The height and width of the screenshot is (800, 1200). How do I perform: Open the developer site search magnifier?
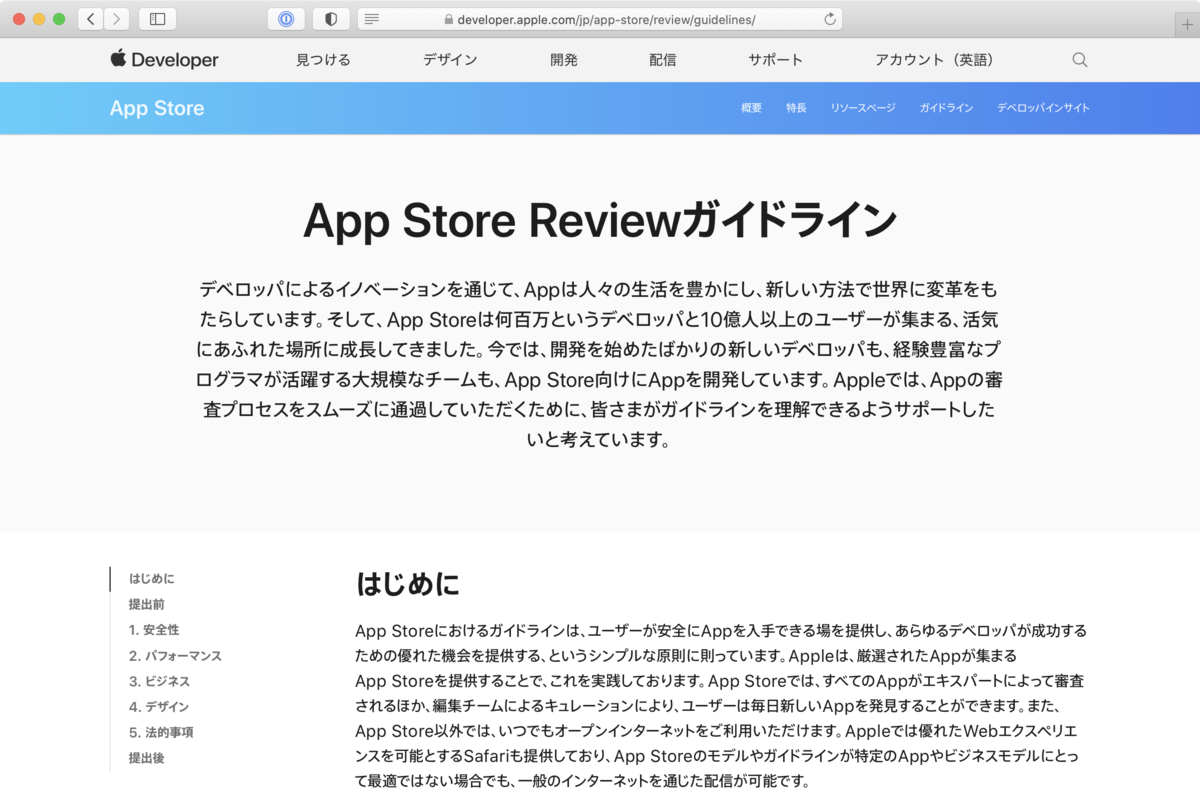click(x=1080, y=60)
